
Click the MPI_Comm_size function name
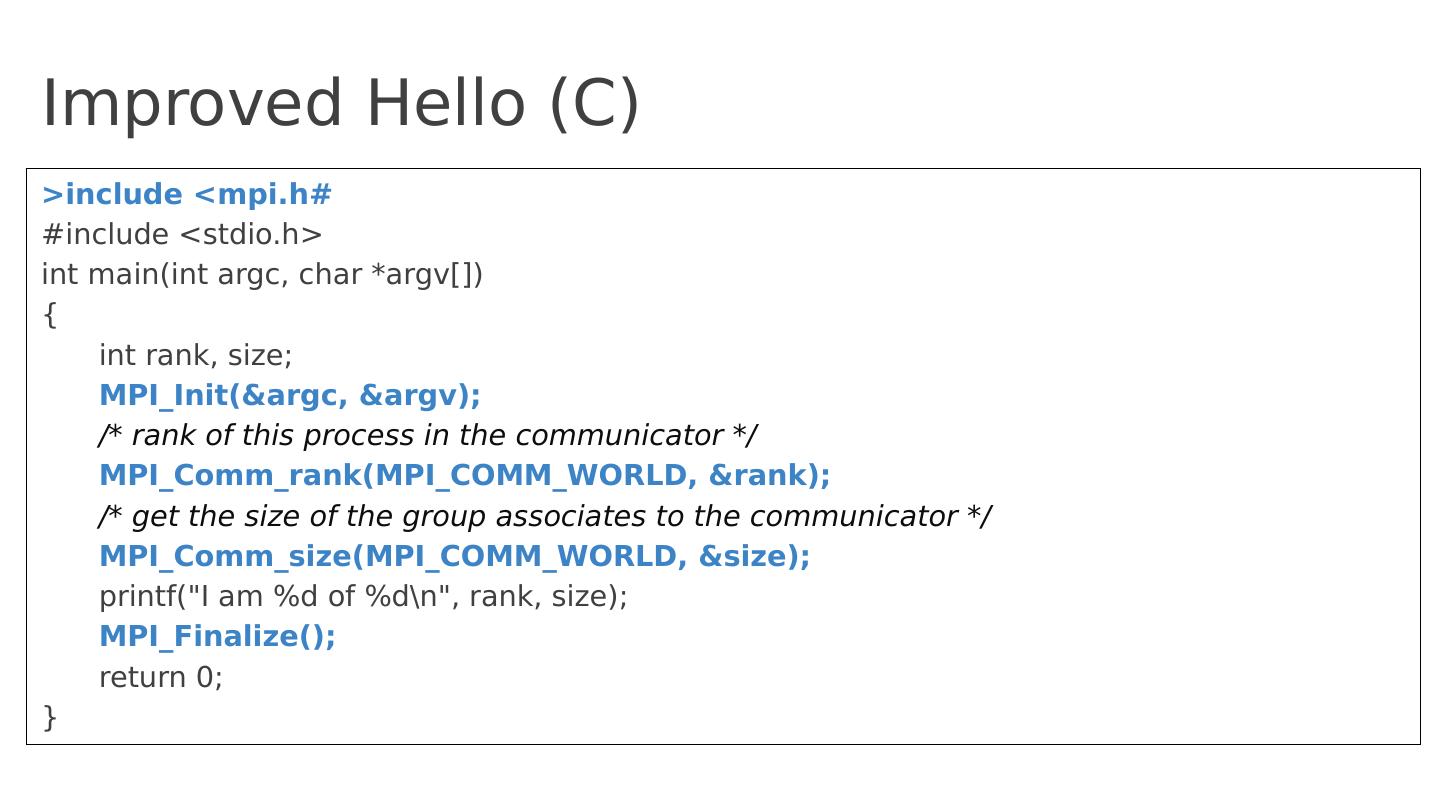point(224,556)
